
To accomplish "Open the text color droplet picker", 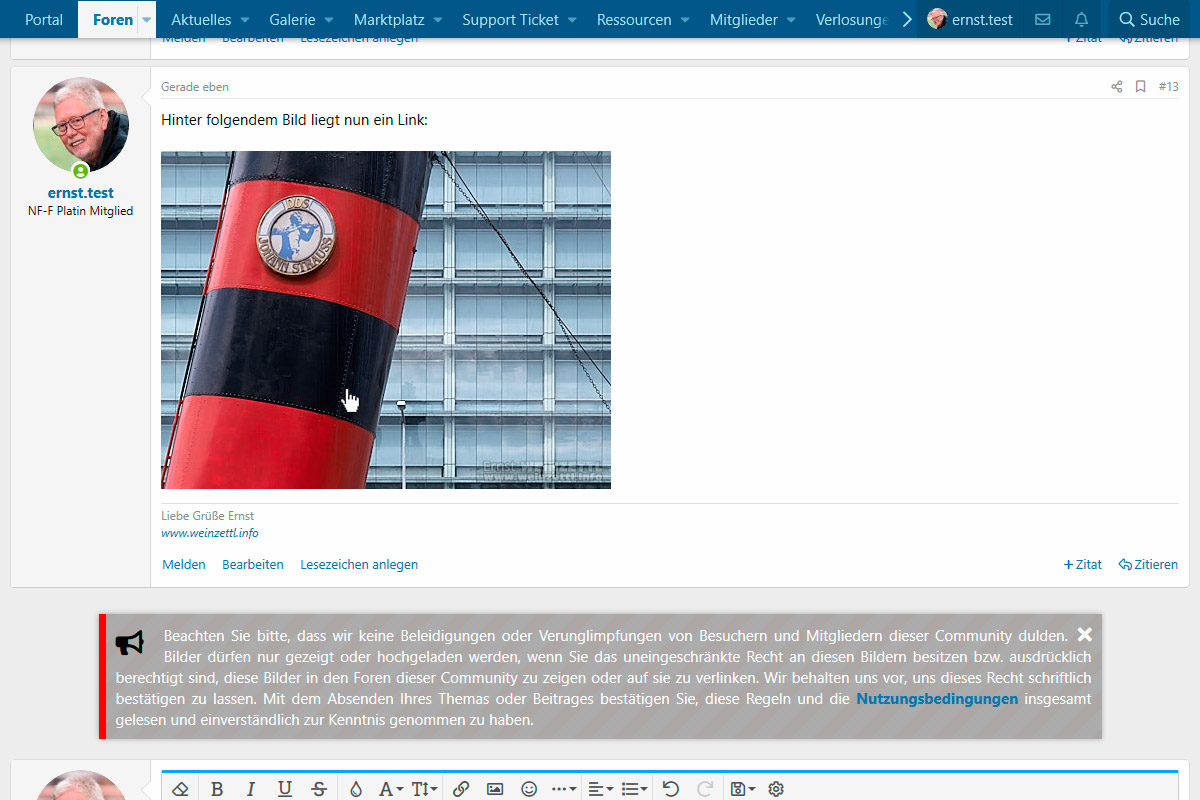I will pos(356,789).
